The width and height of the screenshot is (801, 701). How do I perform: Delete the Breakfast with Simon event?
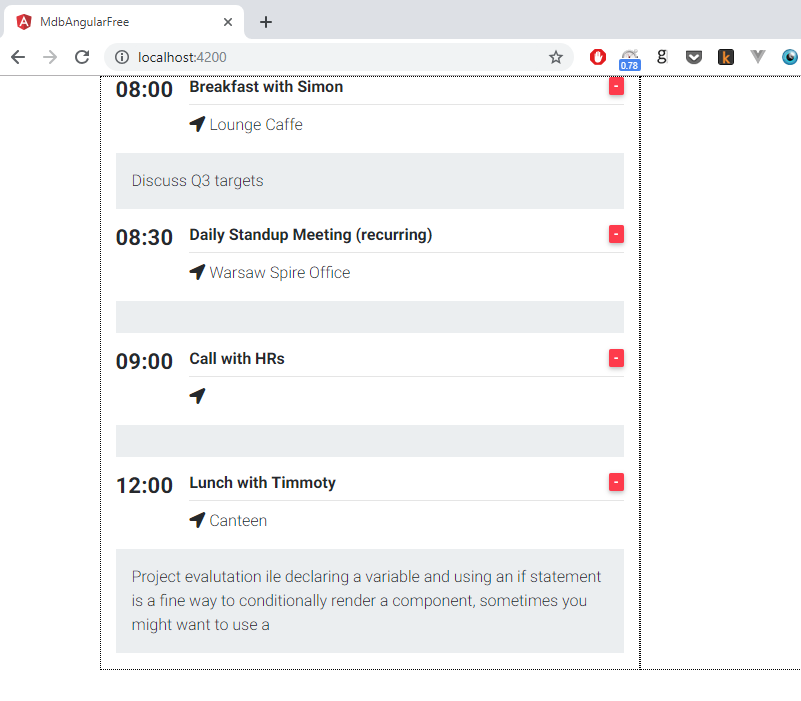(x=616, y=86)
